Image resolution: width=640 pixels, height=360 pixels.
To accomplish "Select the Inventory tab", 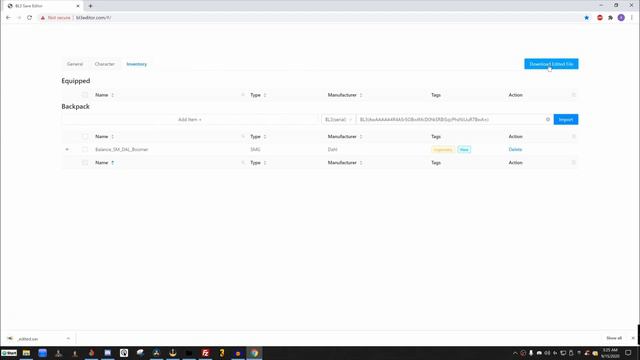I will [136, 64].
